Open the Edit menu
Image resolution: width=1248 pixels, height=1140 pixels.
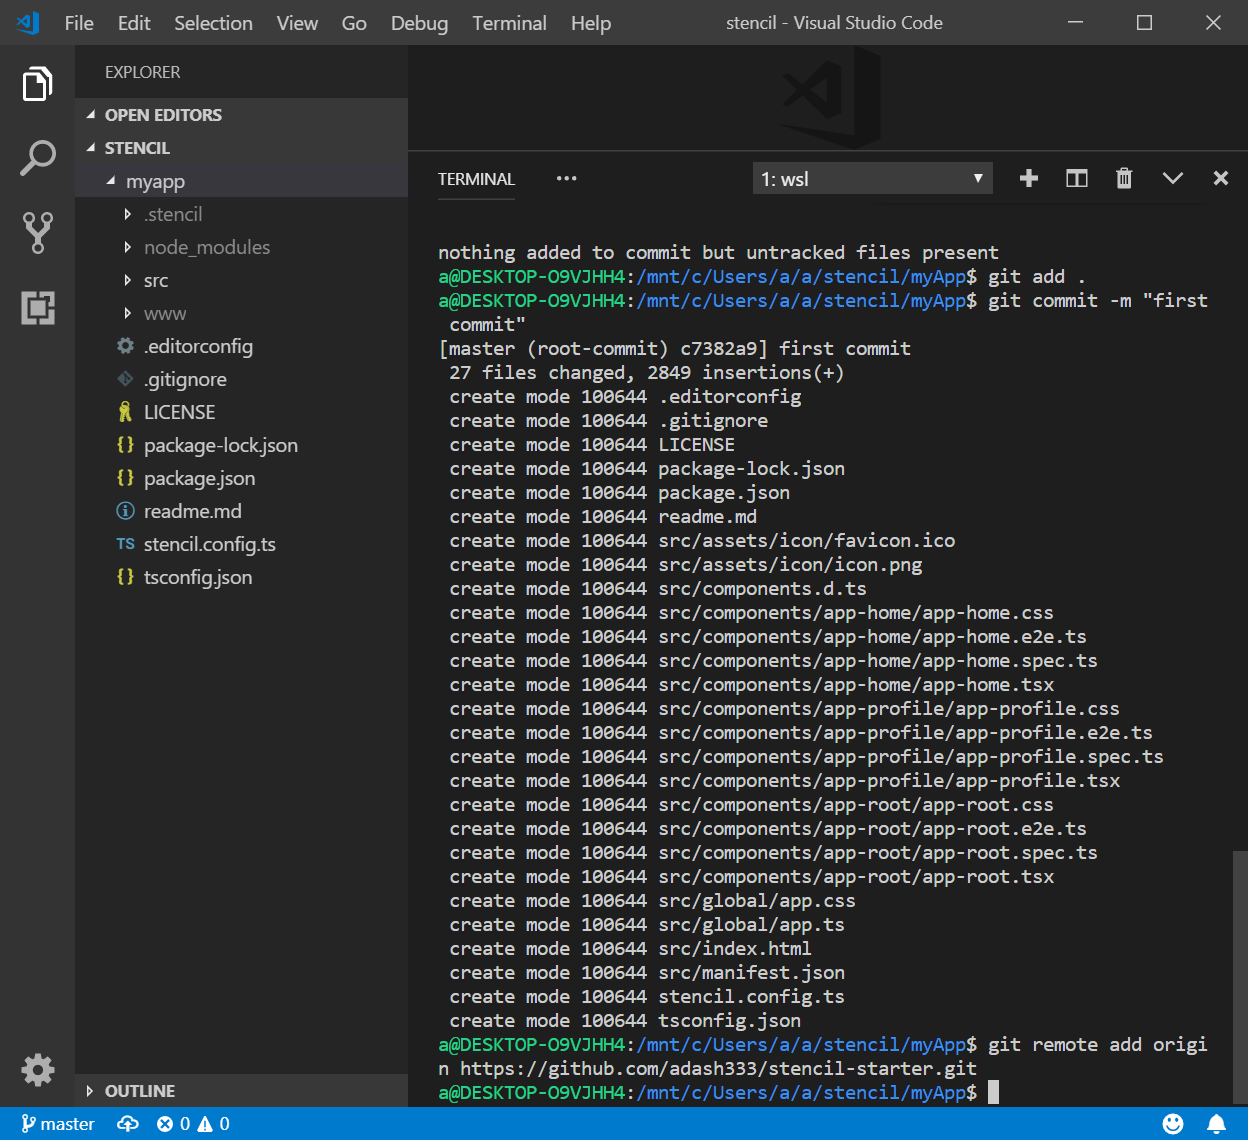coord(134,23)
